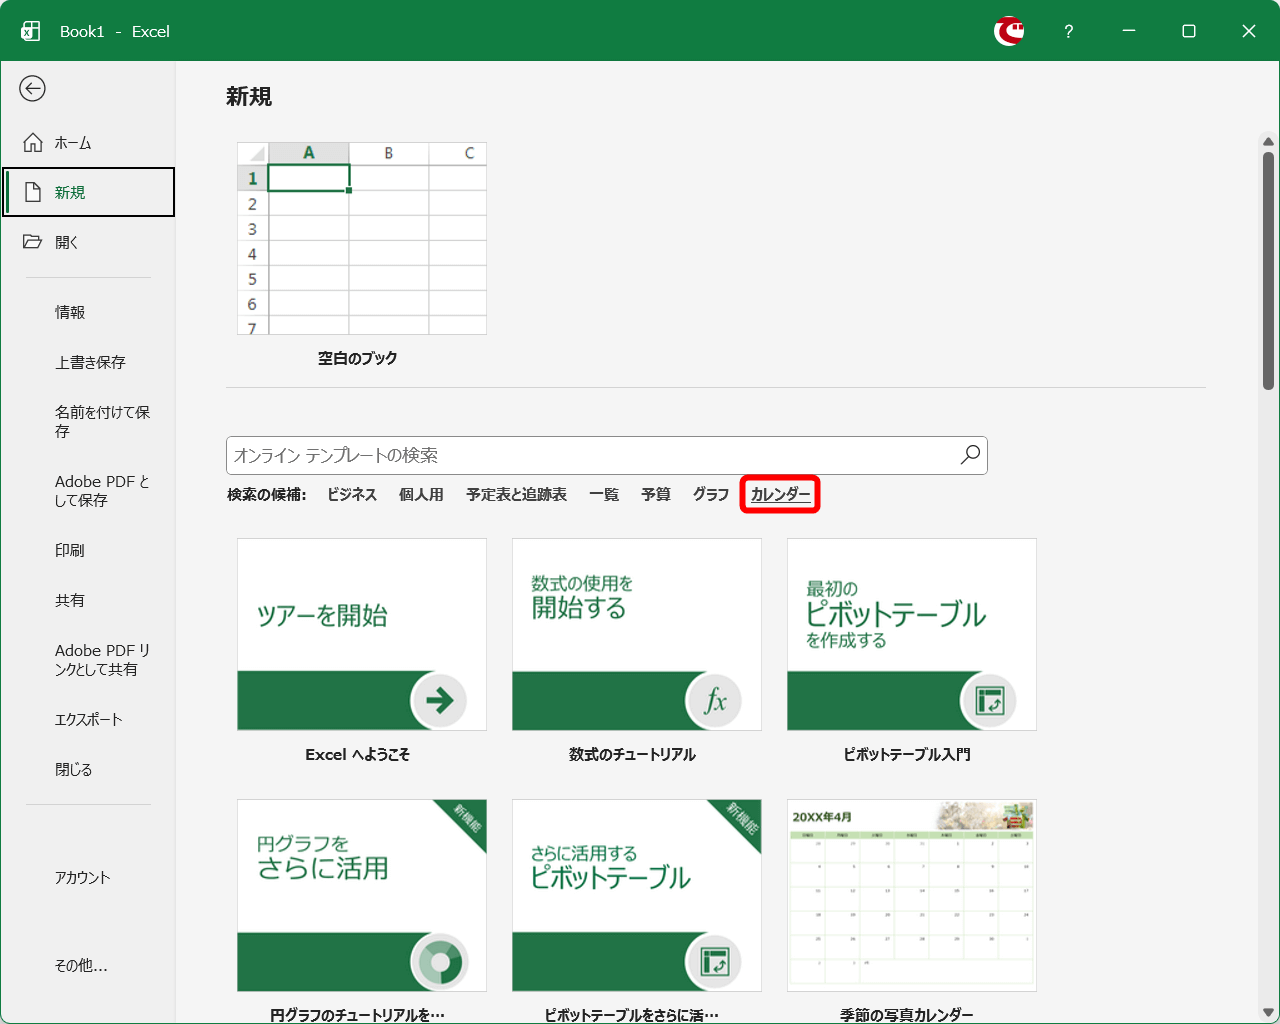Switch to the 情報 (Info) section

(x=70, y=311)
